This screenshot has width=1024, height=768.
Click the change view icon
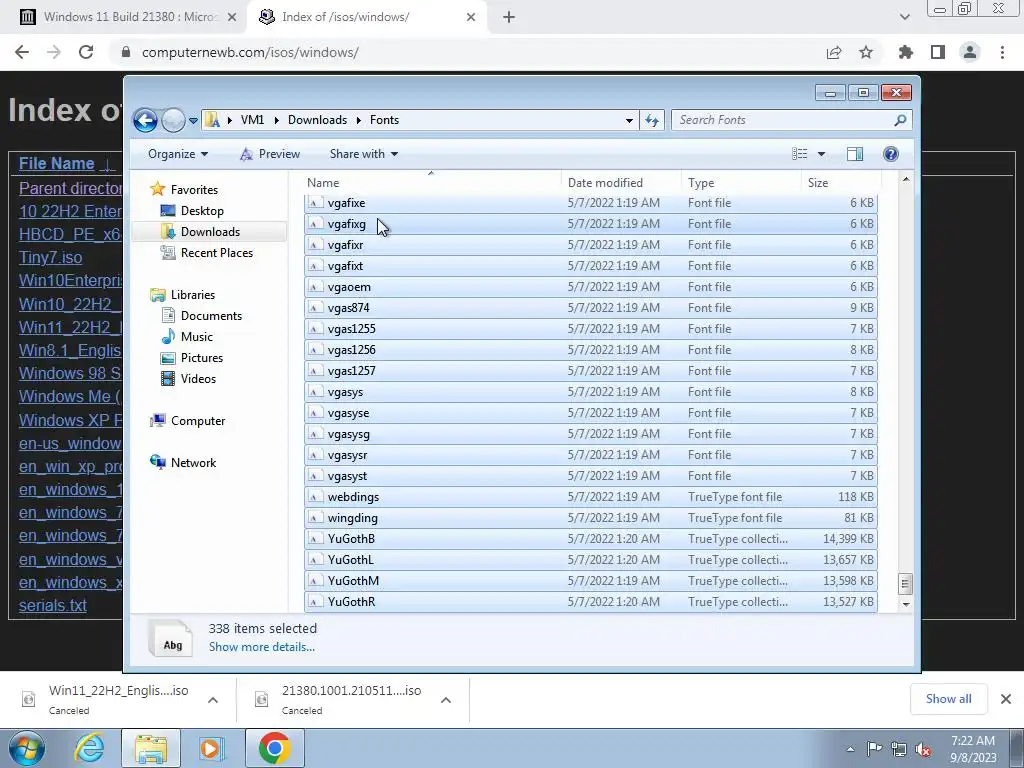(x=799, y=154)
